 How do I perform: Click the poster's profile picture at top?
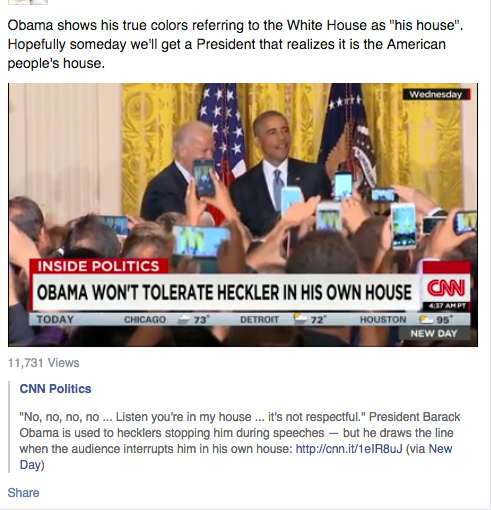click(x=28, y=2)
